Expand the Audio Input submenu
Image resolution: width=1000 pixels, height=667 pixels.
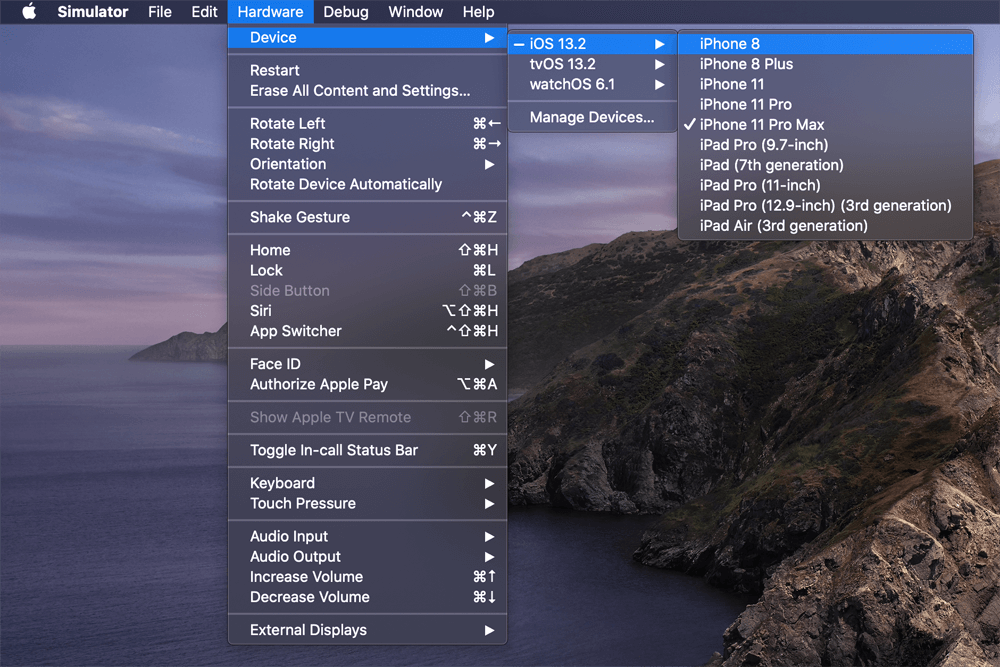click(367, 536)
